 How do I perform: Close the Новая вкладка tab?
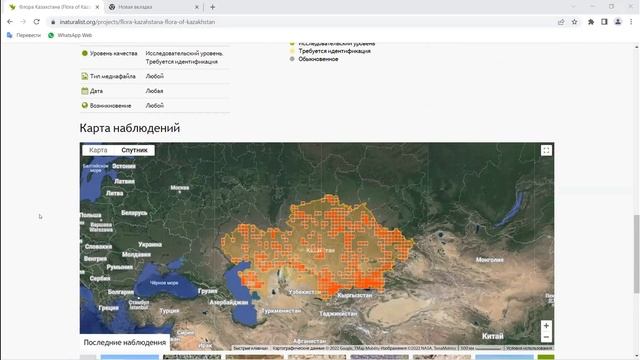coord(196,7)
